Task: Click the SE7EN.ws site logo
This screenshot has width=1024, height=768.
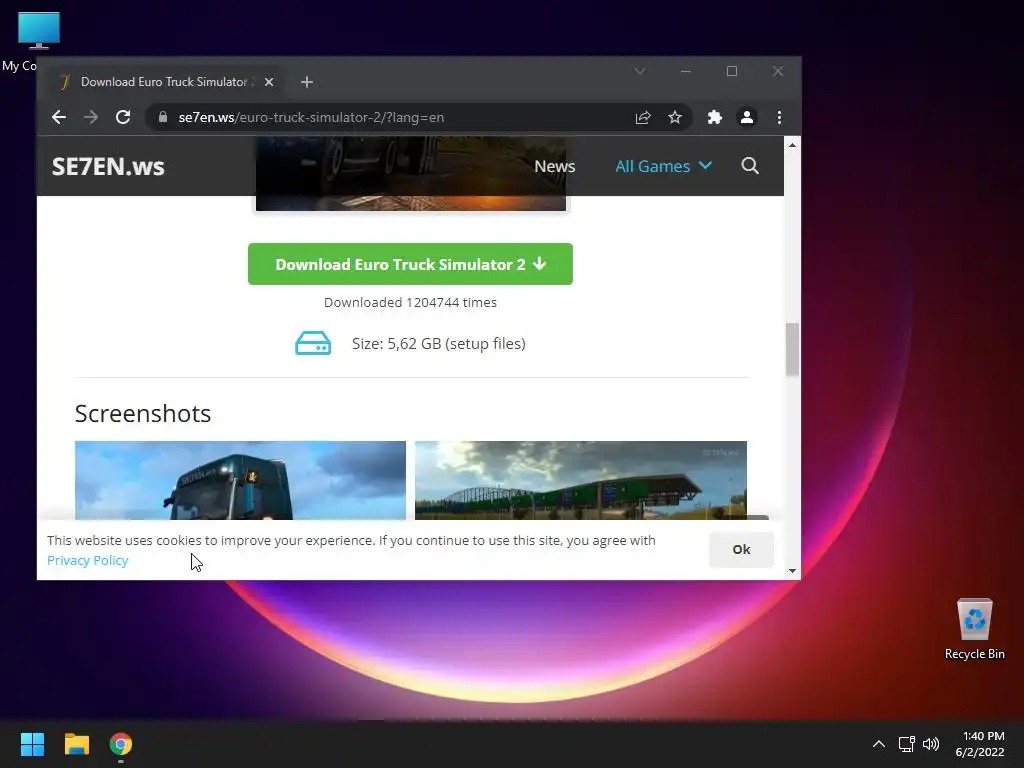Action: pos(108,166)
